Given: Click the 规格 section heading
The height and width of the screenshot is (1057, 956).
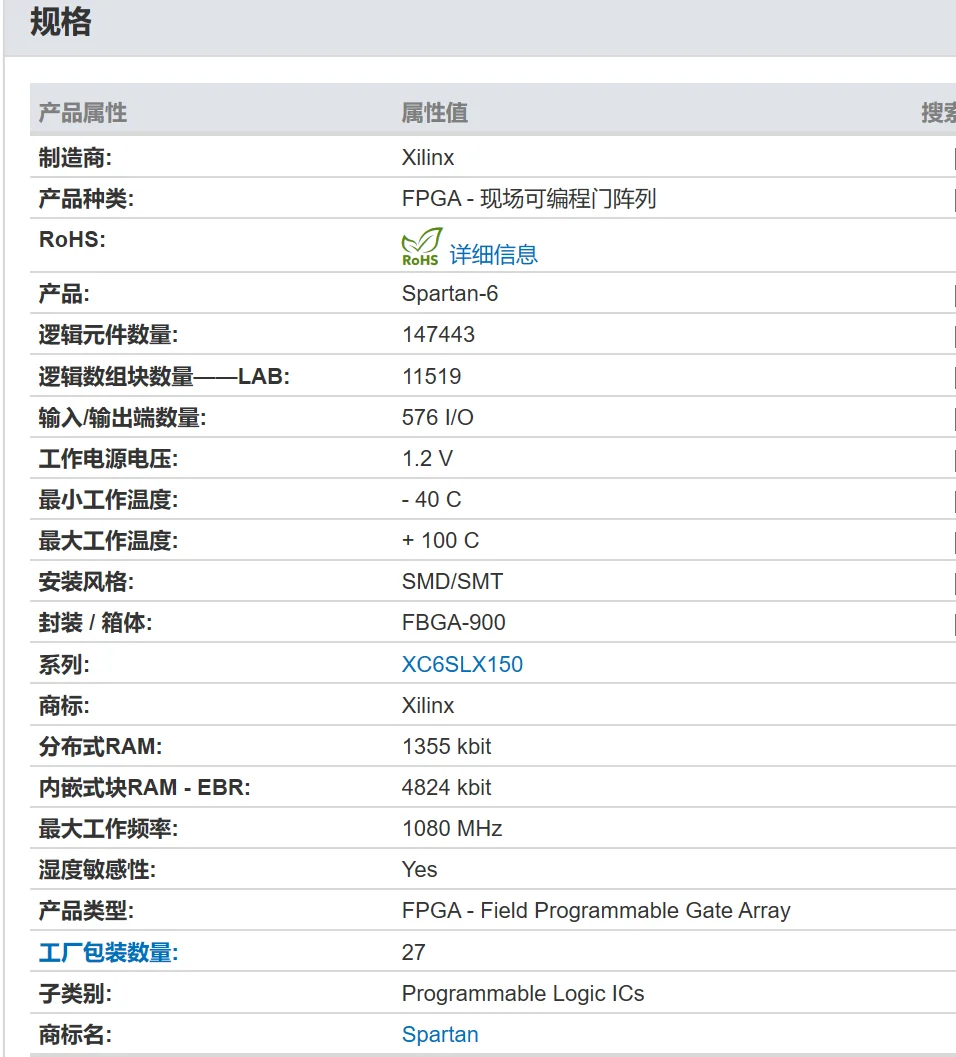Looking at the screenshot, I should [x=61, y=22].
